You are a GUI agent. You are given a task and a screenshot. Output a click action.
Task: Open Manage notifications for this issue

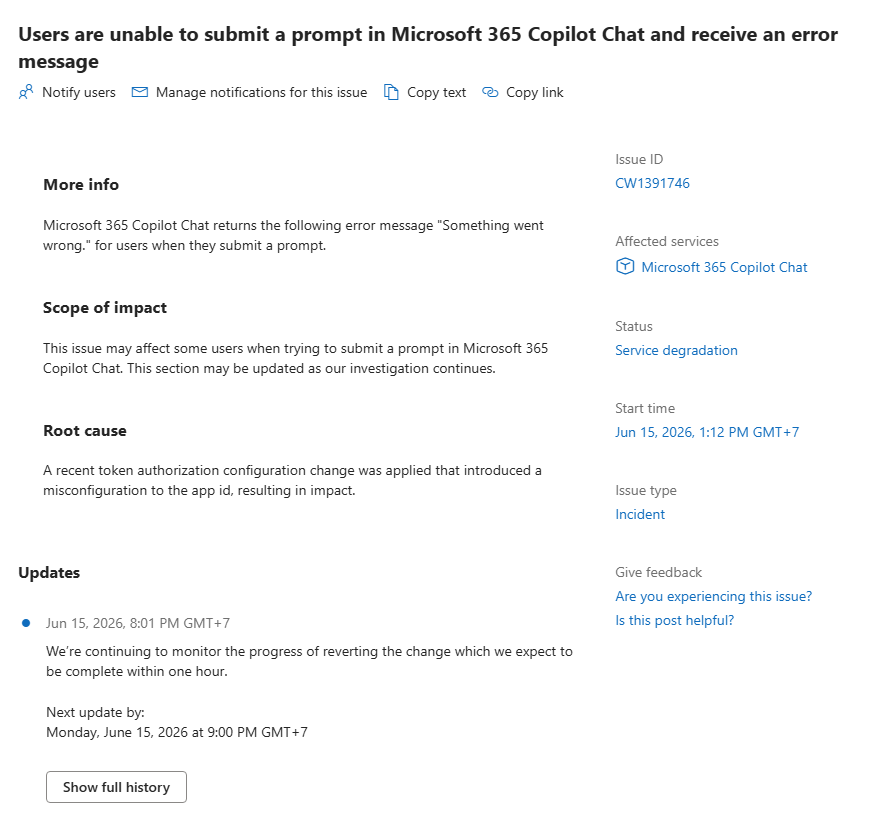tap(249, 92)
